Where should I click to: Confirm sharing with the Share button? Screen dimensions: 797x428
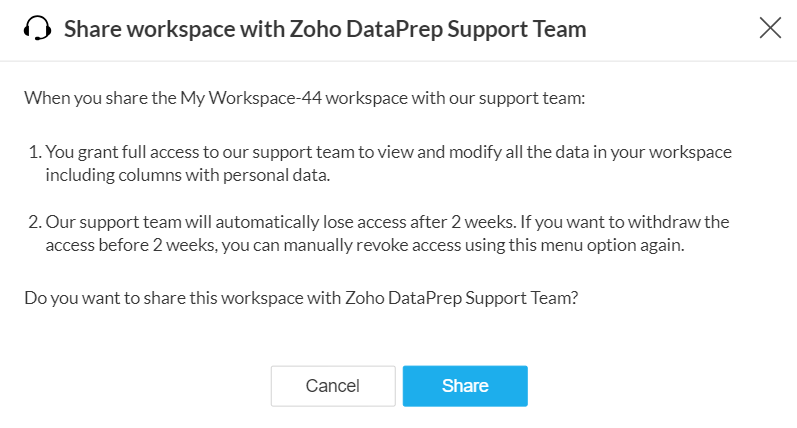(x=465, y=386)
